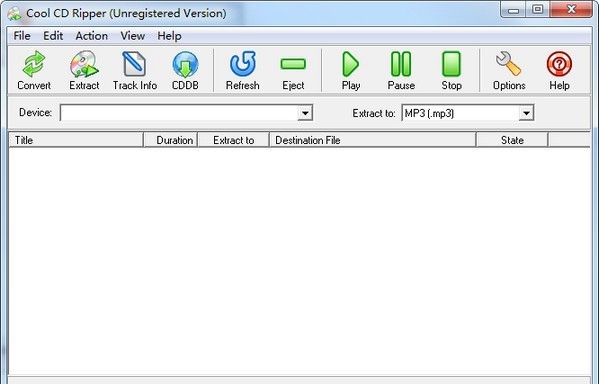Click the Extract to column header
Screen dimensions: 599x384
pyautogui.click(x=233, y=140)
